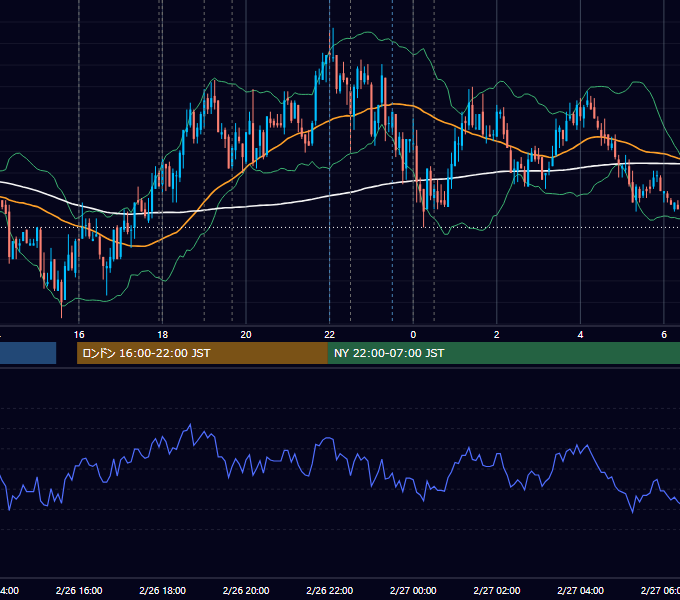This screenshot has width=680, height=600.
Task: Click the 2/27 02:00 date label
Action: click(497, 590)
